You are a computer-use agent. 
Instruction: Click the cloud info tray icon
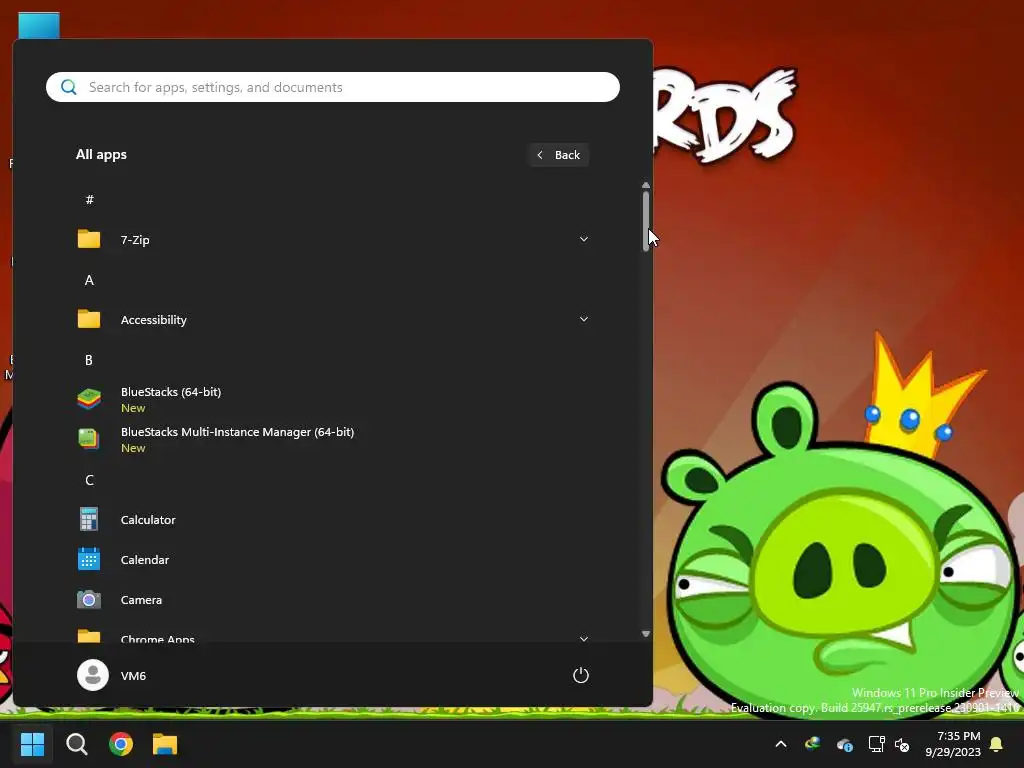(844, 744)
